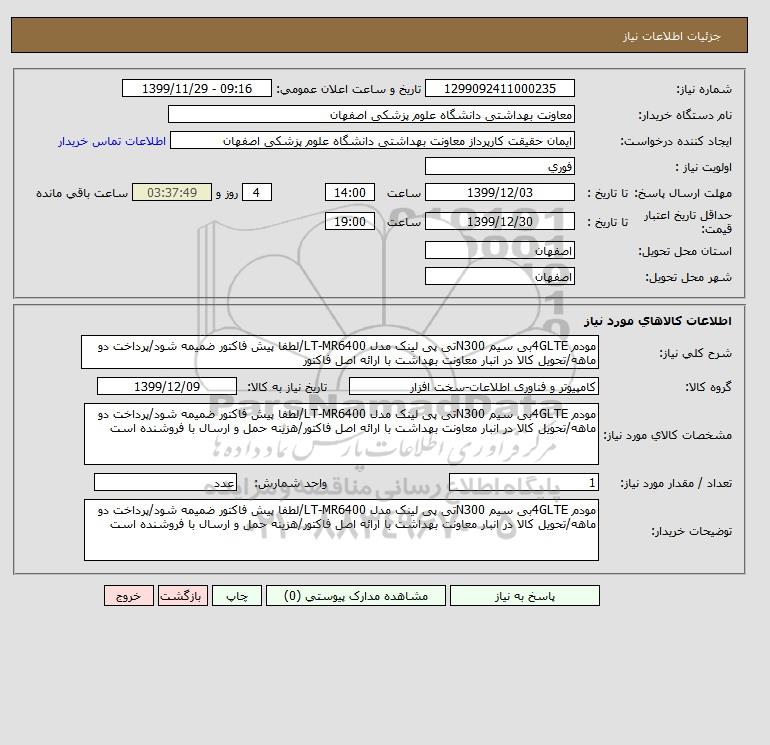Click the announcement date field 1399/11/29 - 09:16
This screenshot has height=745, width=770.
(197, 88)
